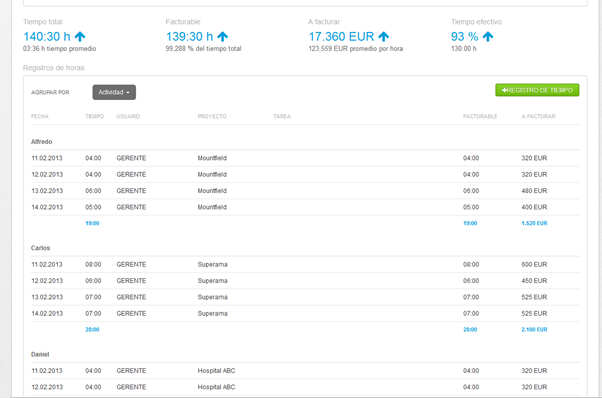This screenshot has width=602, height=398.
Task: Click the 99,288 % del tiempo total text
Action: 203,49
